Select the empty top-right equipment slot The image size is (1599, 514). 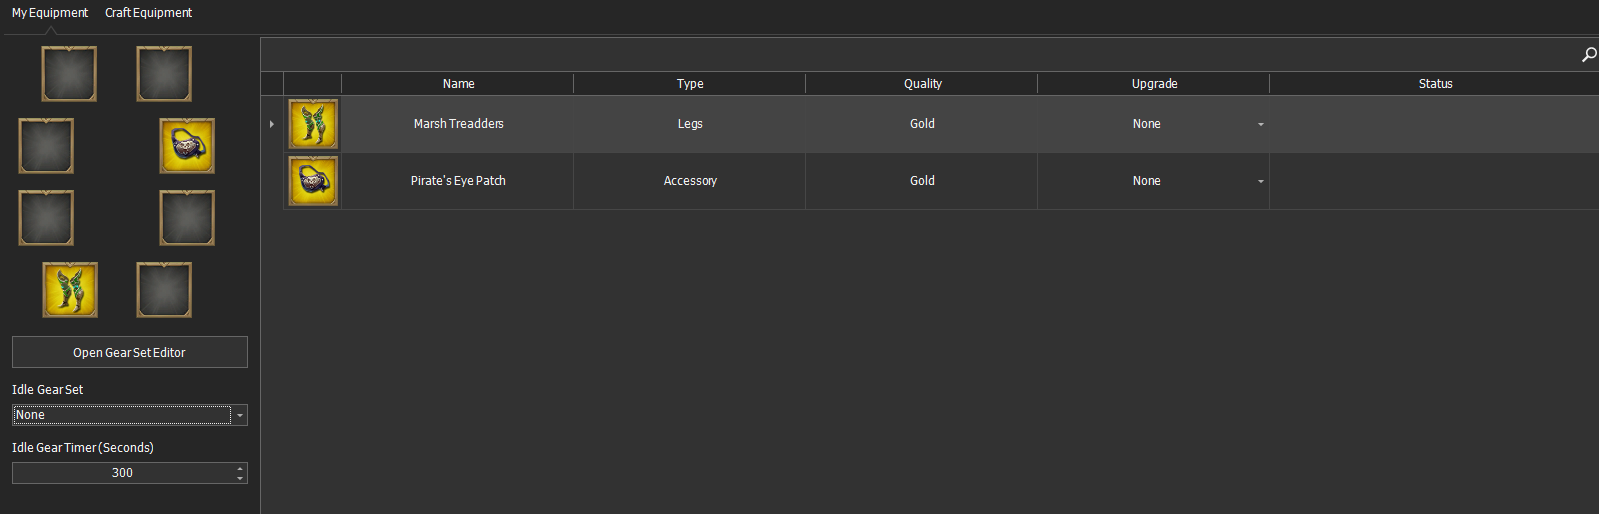pyautogui.click(x=164, y=74)
